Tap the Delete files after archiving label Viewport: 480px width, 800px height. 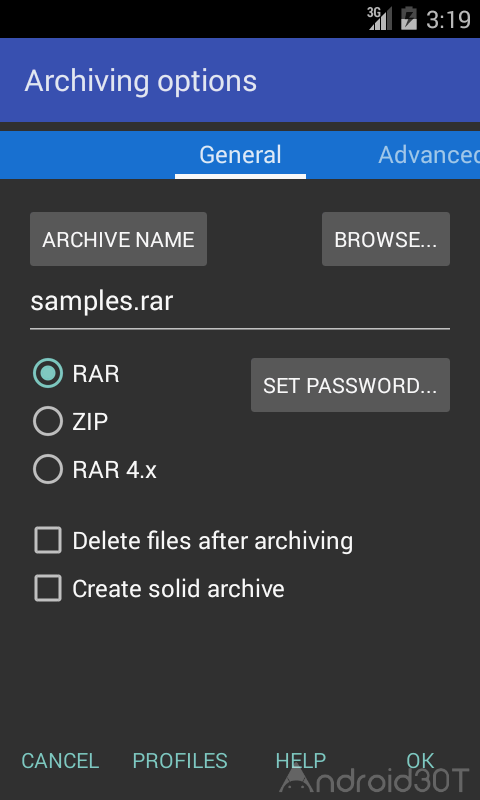pos(212,541)
